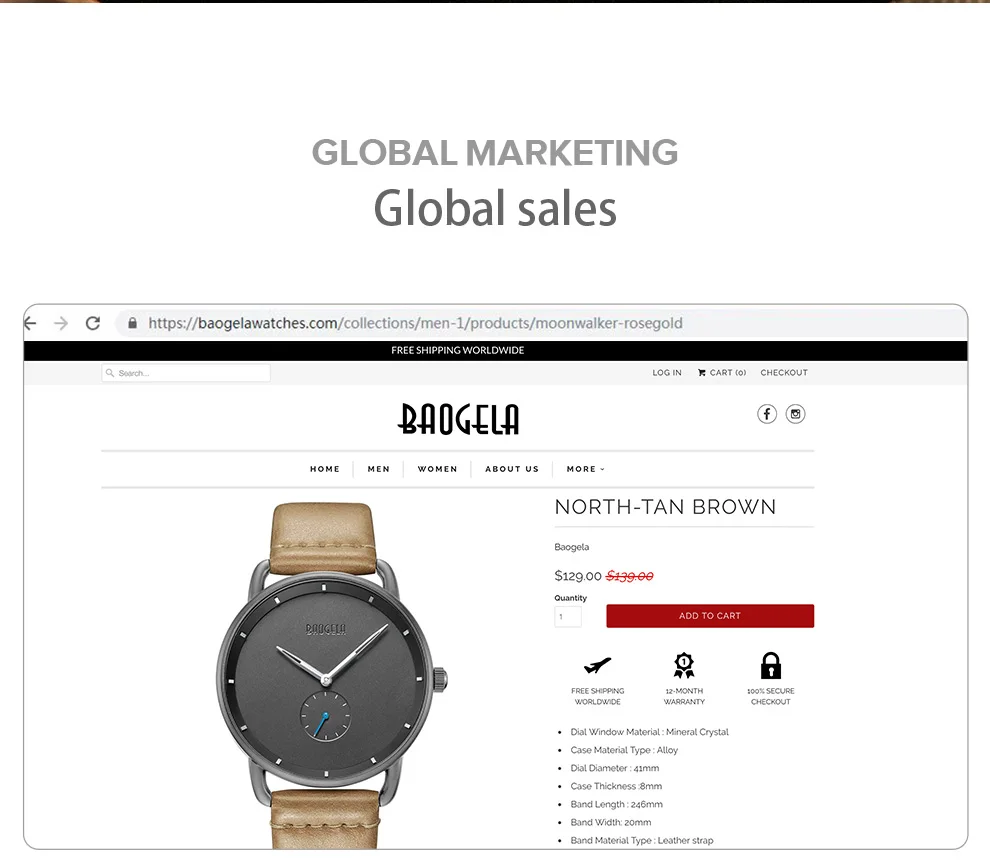This screenshot has height=861, width=990.
Task: Open the ABOUT US page
Action: (512, 469)
